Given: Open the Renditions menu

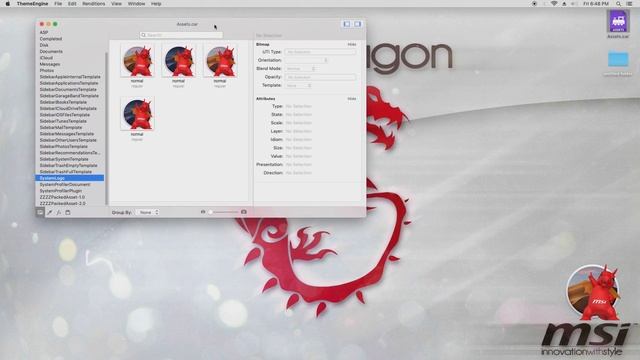Looking at the screenshot, I should [93, 4].
